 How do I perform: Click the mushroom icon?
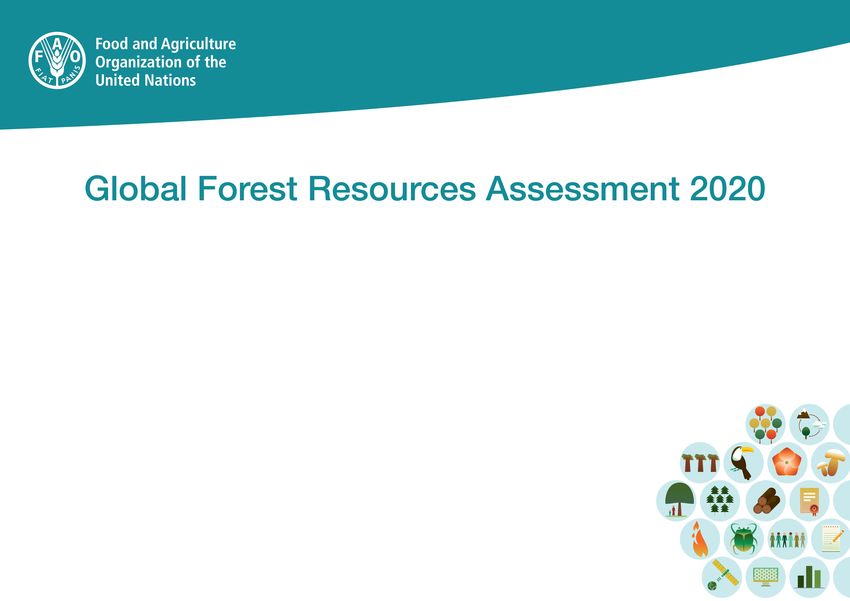pos(831,462)
